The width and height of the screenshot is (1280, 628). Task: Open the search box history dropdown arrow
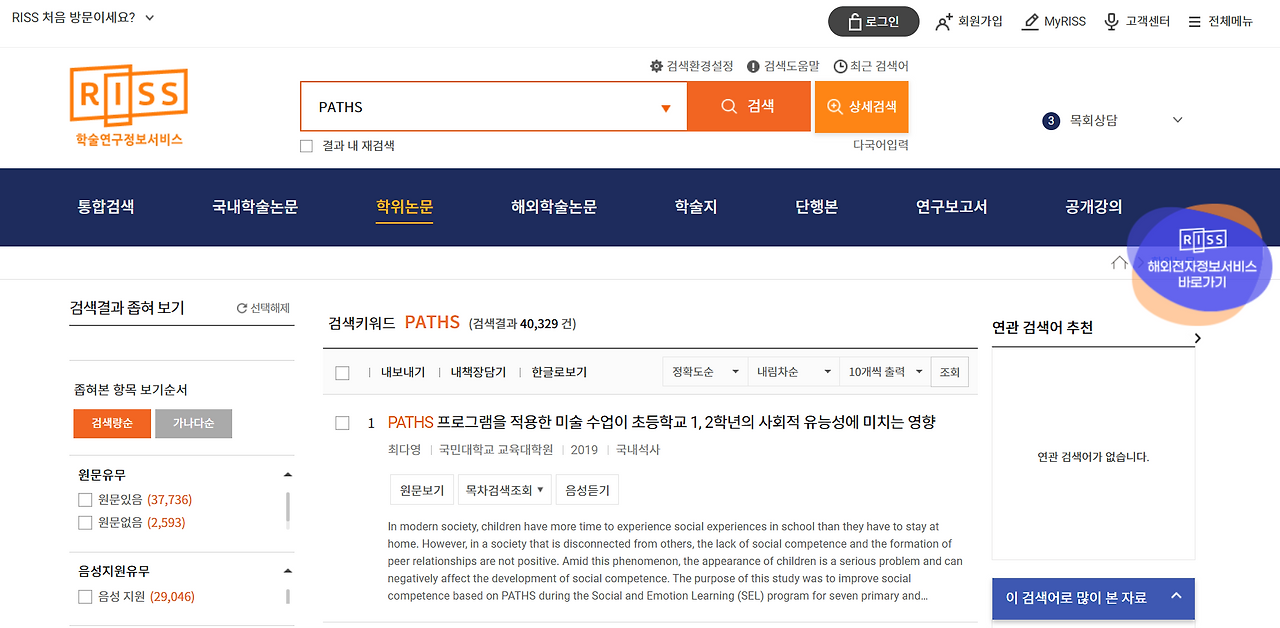(666, 108)
